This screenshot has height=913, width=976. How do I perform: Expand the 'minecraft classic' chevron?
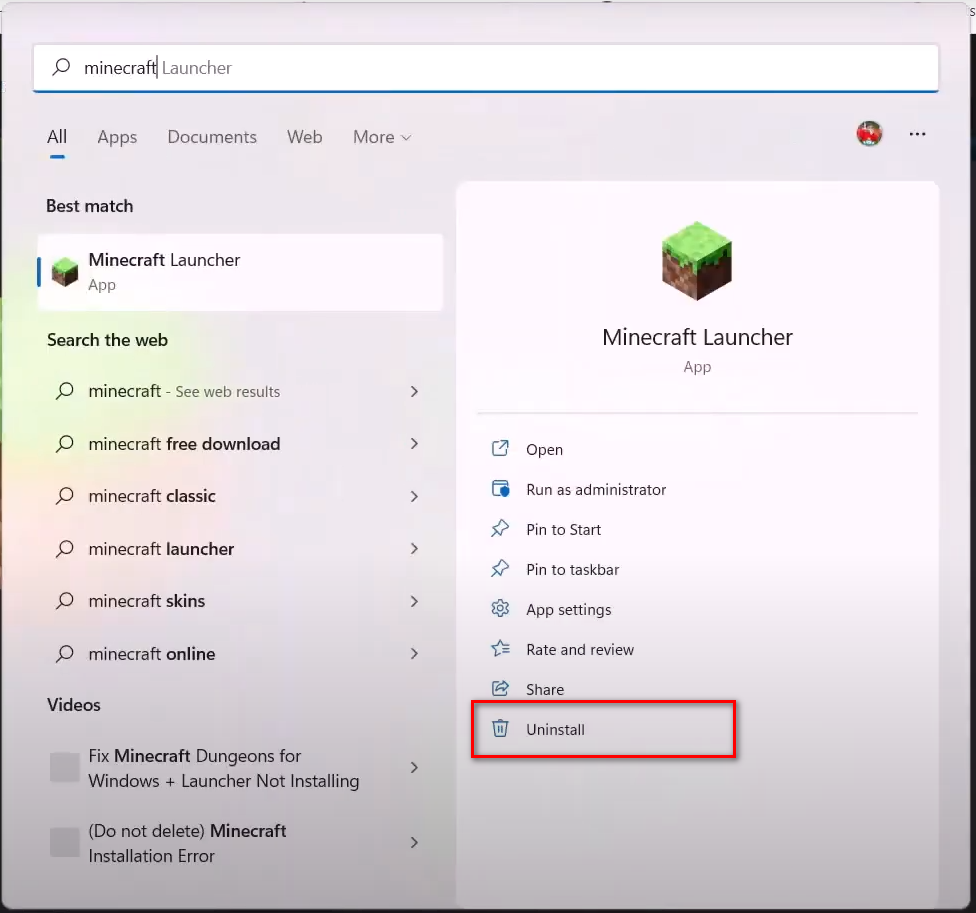pos(415,497)
